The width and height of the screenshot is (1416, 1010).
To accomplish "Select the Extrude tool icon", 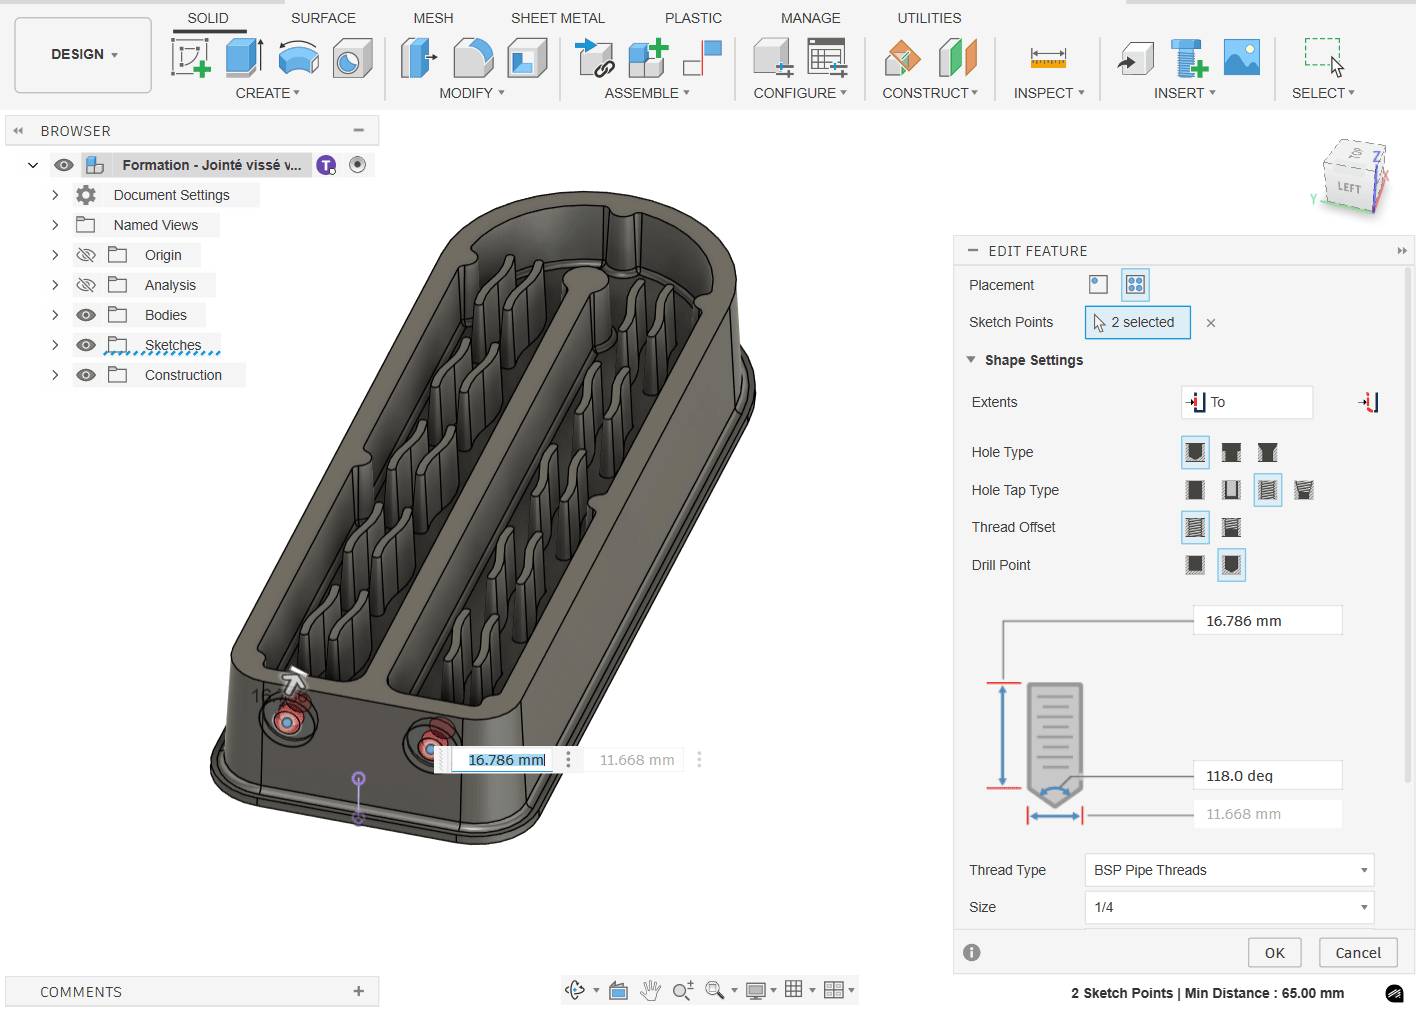I will 244,58.
